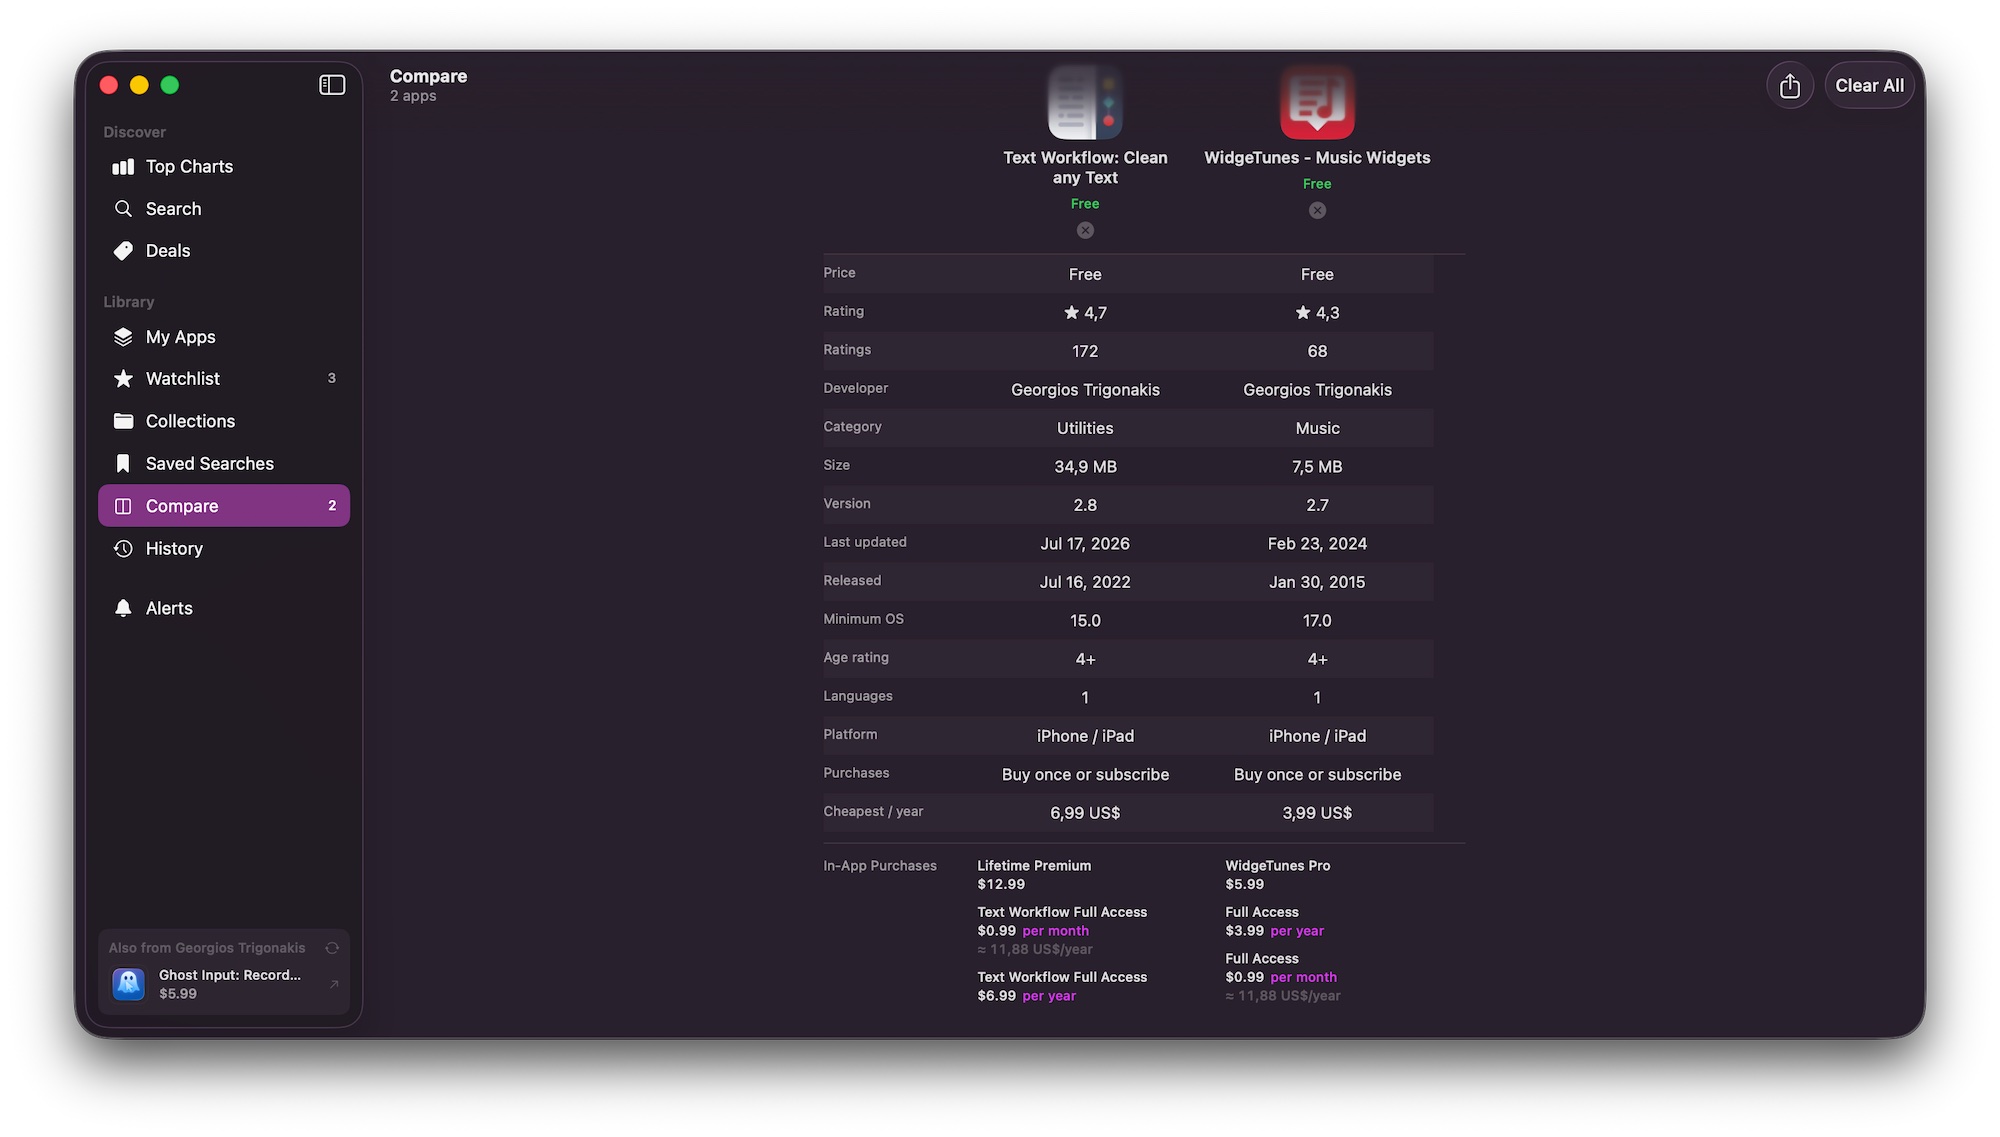
Task: Open Top Charts in sidebar
Action: point(224,167)
